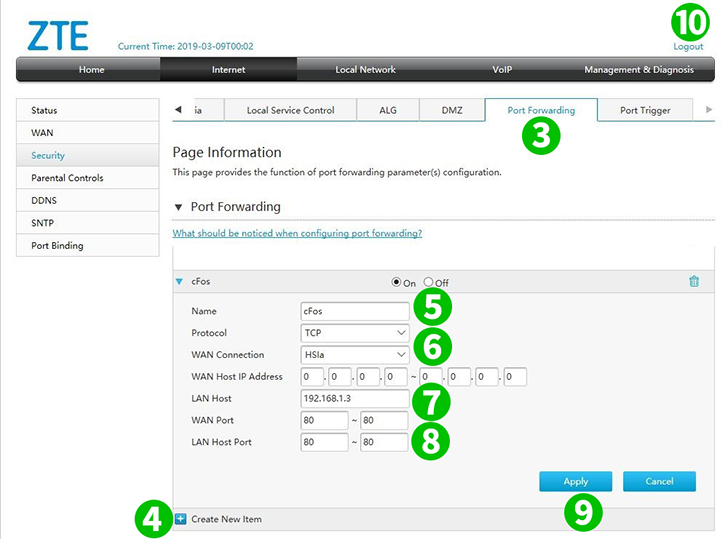728x539 pixels.
Task: Click the plus icon beside Create New Item
Action: (181, 519)
